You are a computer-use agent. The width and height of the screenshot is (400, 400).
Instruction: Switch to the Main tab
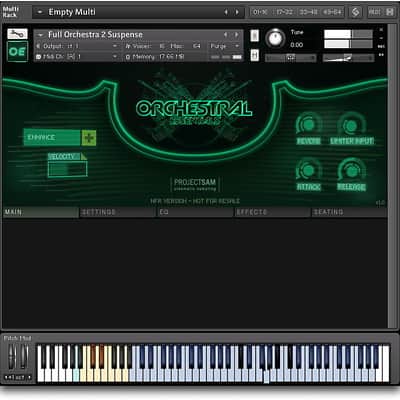coord(41,212)
